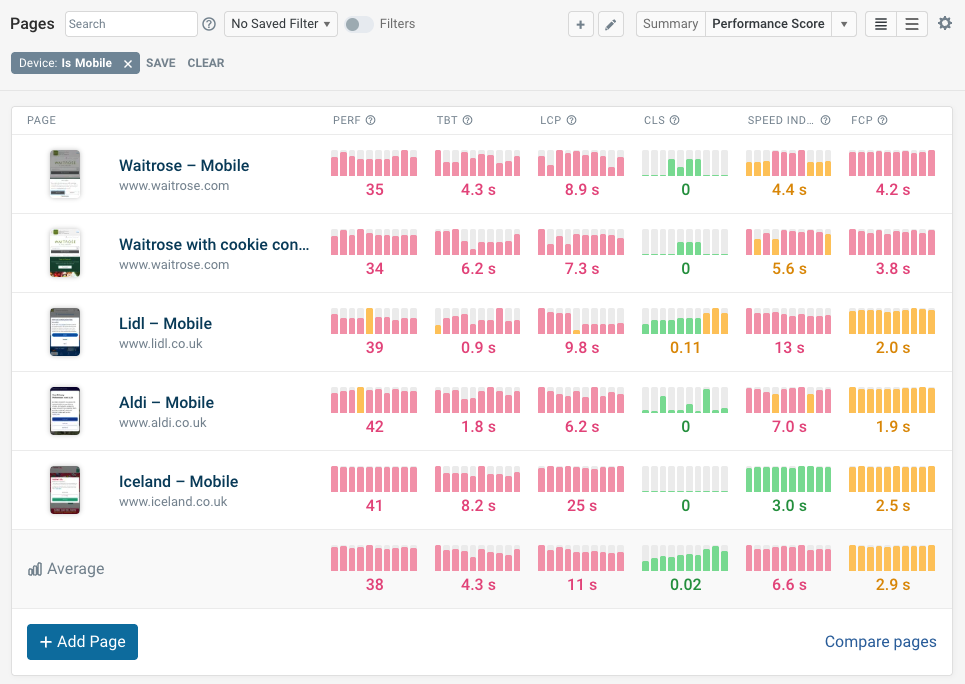The width and height of the screenshot is (965, 684).
Task: Click Lidl – Mobile screenshot thumbnail
Action: (x=65, y=332)
